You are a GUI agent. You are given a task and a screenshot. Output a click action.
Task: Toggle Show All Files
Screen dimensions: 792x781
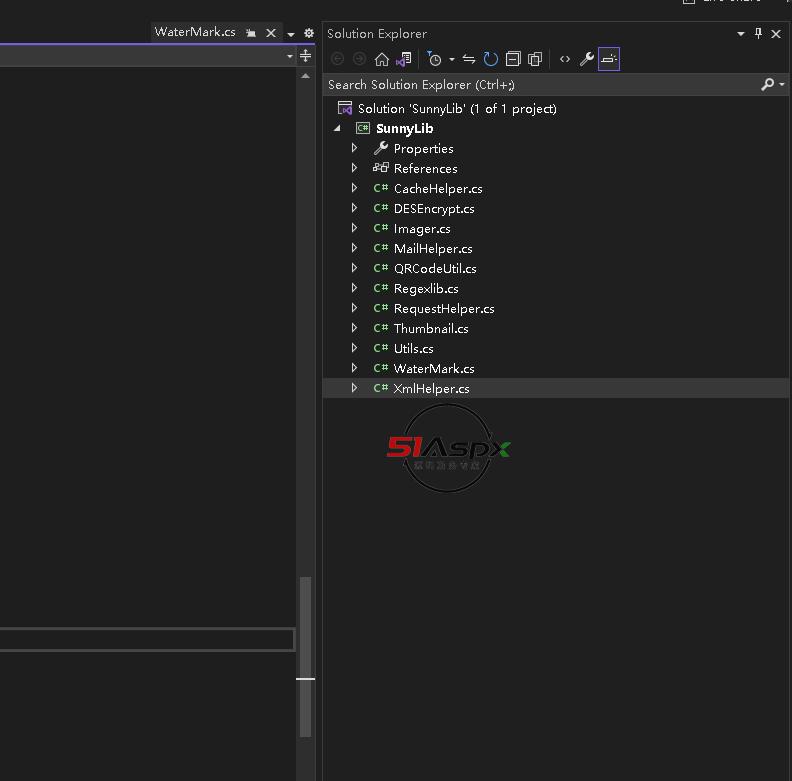coord(534,59)
